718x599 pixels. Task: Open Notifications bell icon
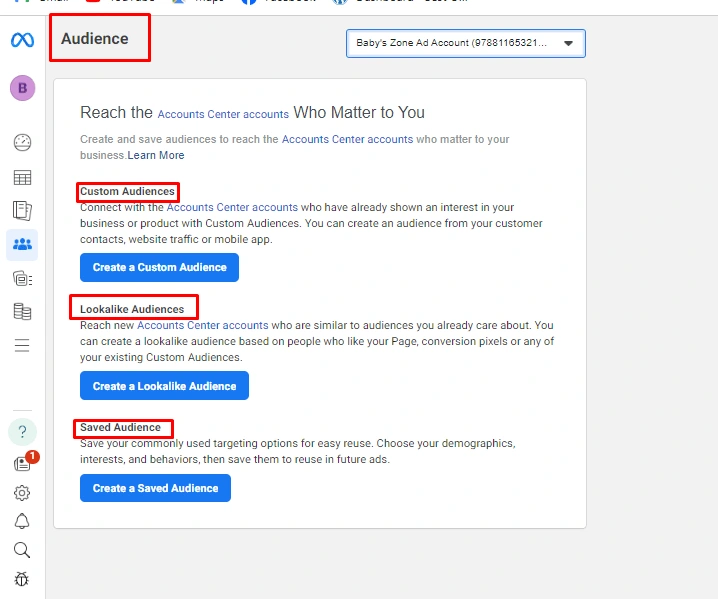pyautogui.click(x=22, y=521)
